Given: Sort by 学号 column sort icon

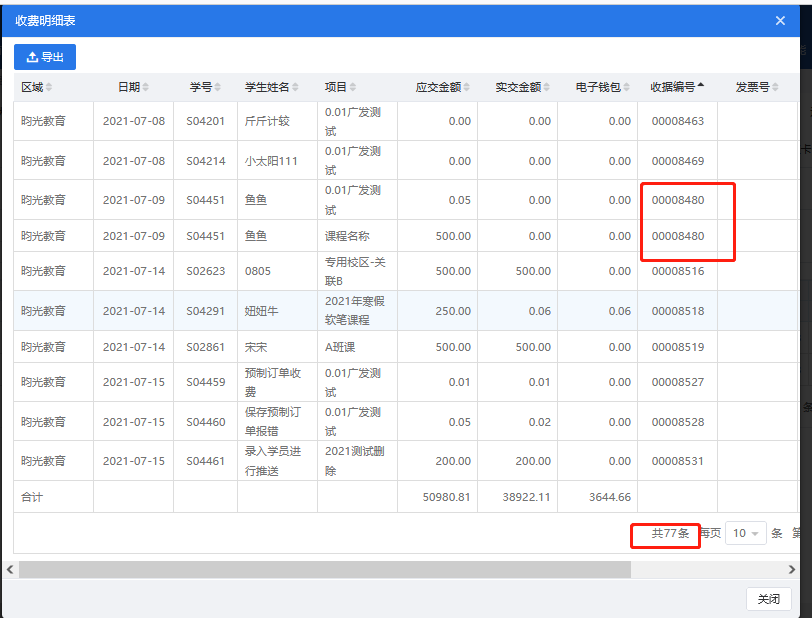Looking at the screenshot, I should click(218, 87).
